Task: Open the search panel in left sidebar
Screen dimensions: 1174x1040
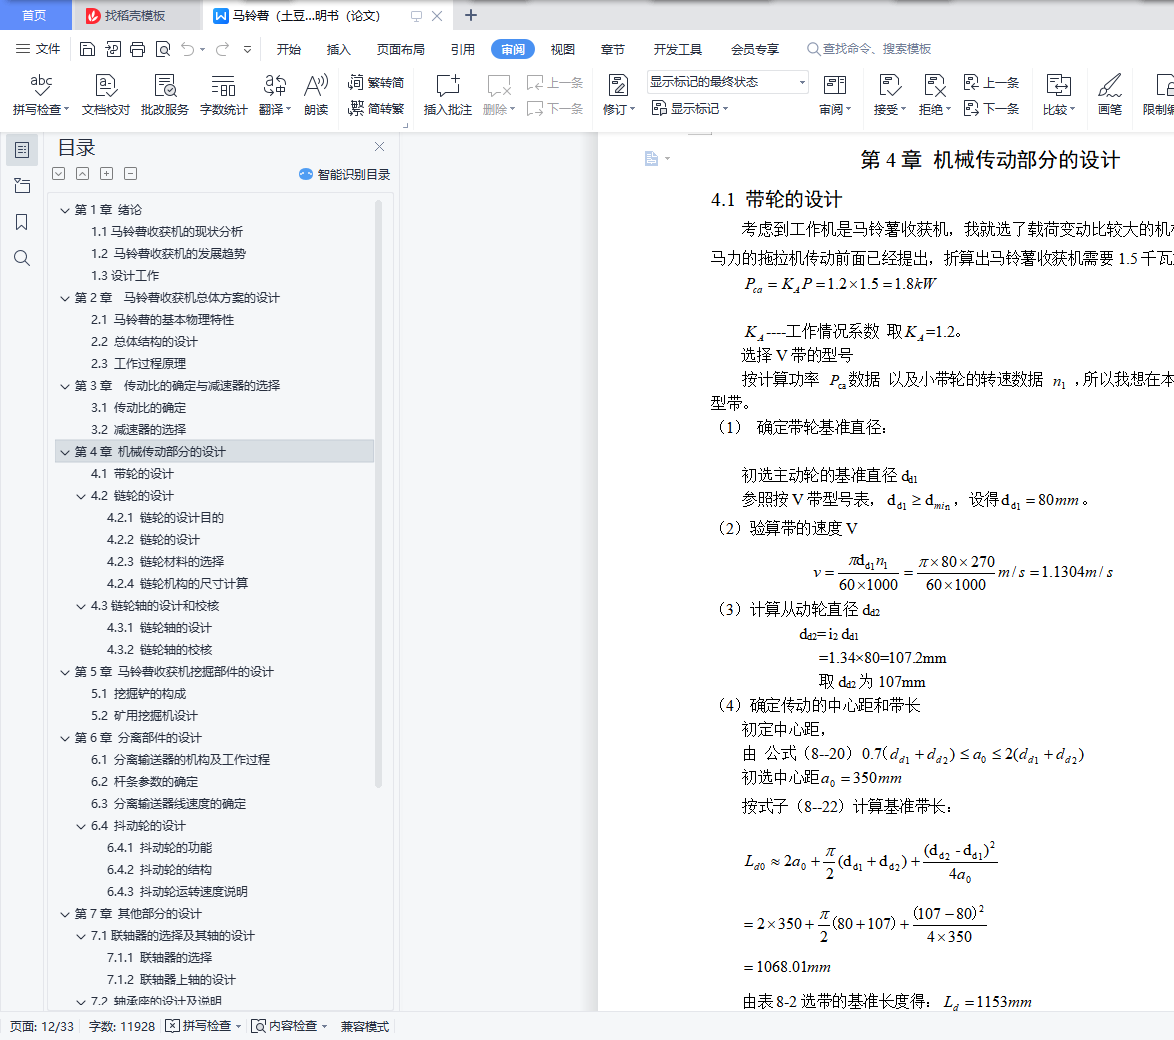Action: pos(22,258)
